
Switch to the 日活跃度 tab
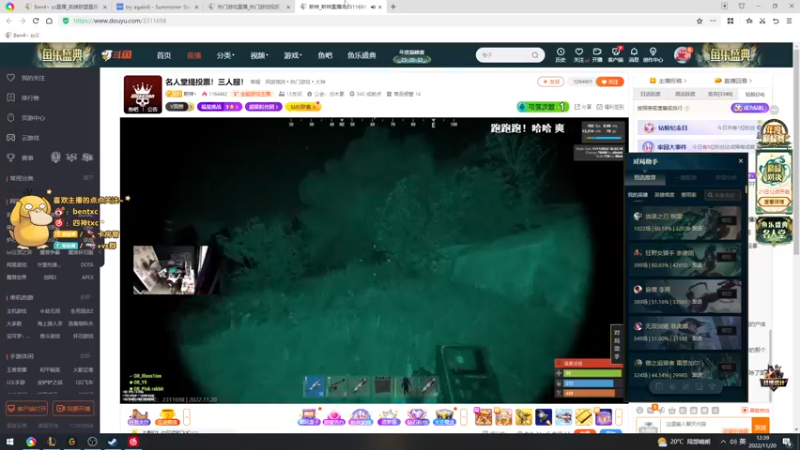[650, 94]
